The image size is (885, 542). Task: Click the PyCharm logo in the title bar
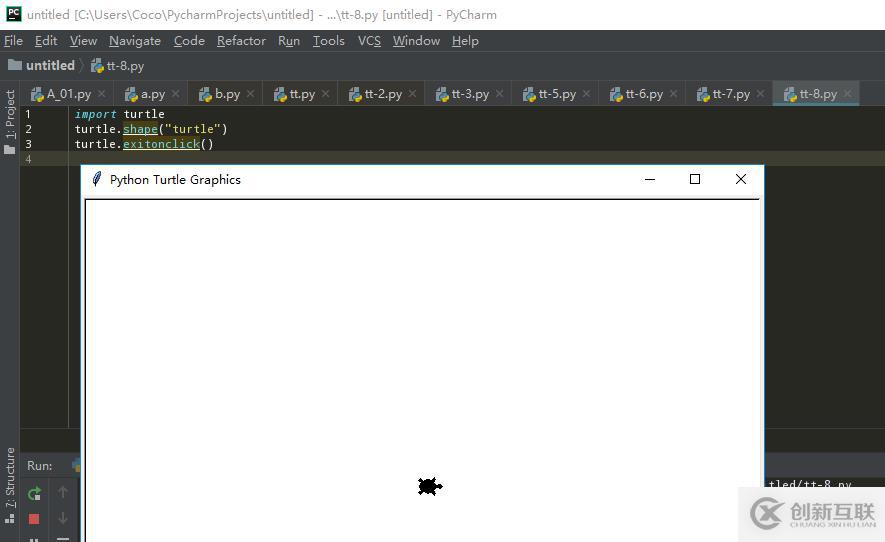pyautogui.click(x=14, y=14)
